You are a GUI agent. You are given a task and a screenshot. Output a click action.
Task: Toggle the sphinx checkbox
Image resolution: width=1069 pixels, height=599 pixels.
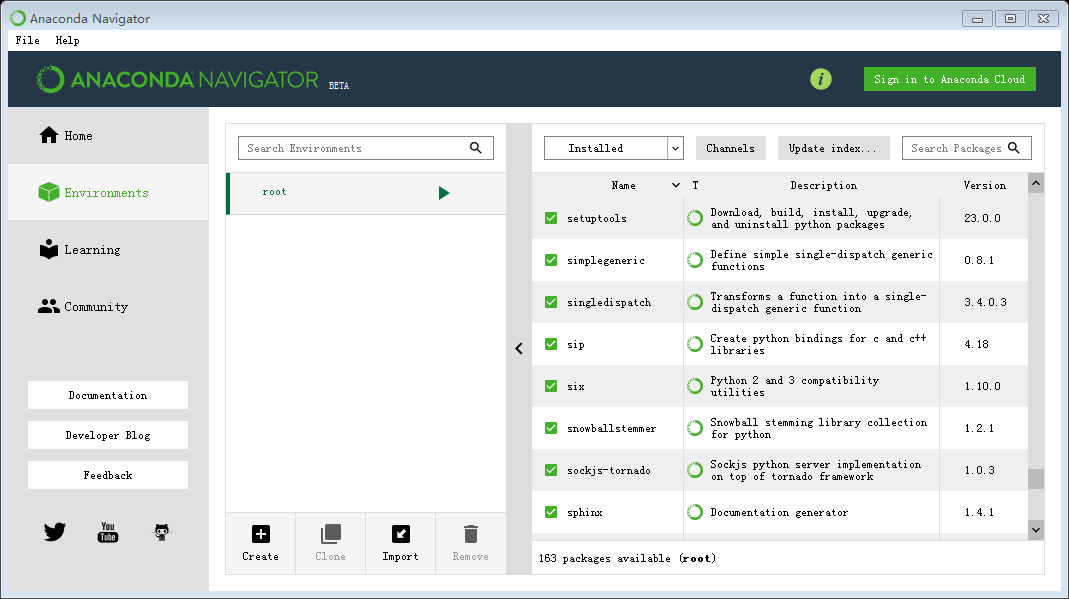coord(551,512)
